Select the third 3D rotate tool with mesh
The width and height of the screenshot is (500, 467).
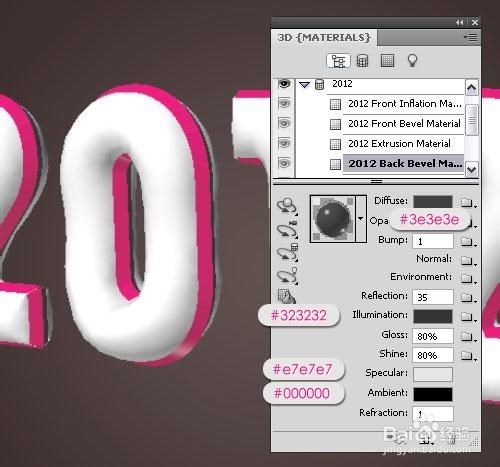coord(288,252)
